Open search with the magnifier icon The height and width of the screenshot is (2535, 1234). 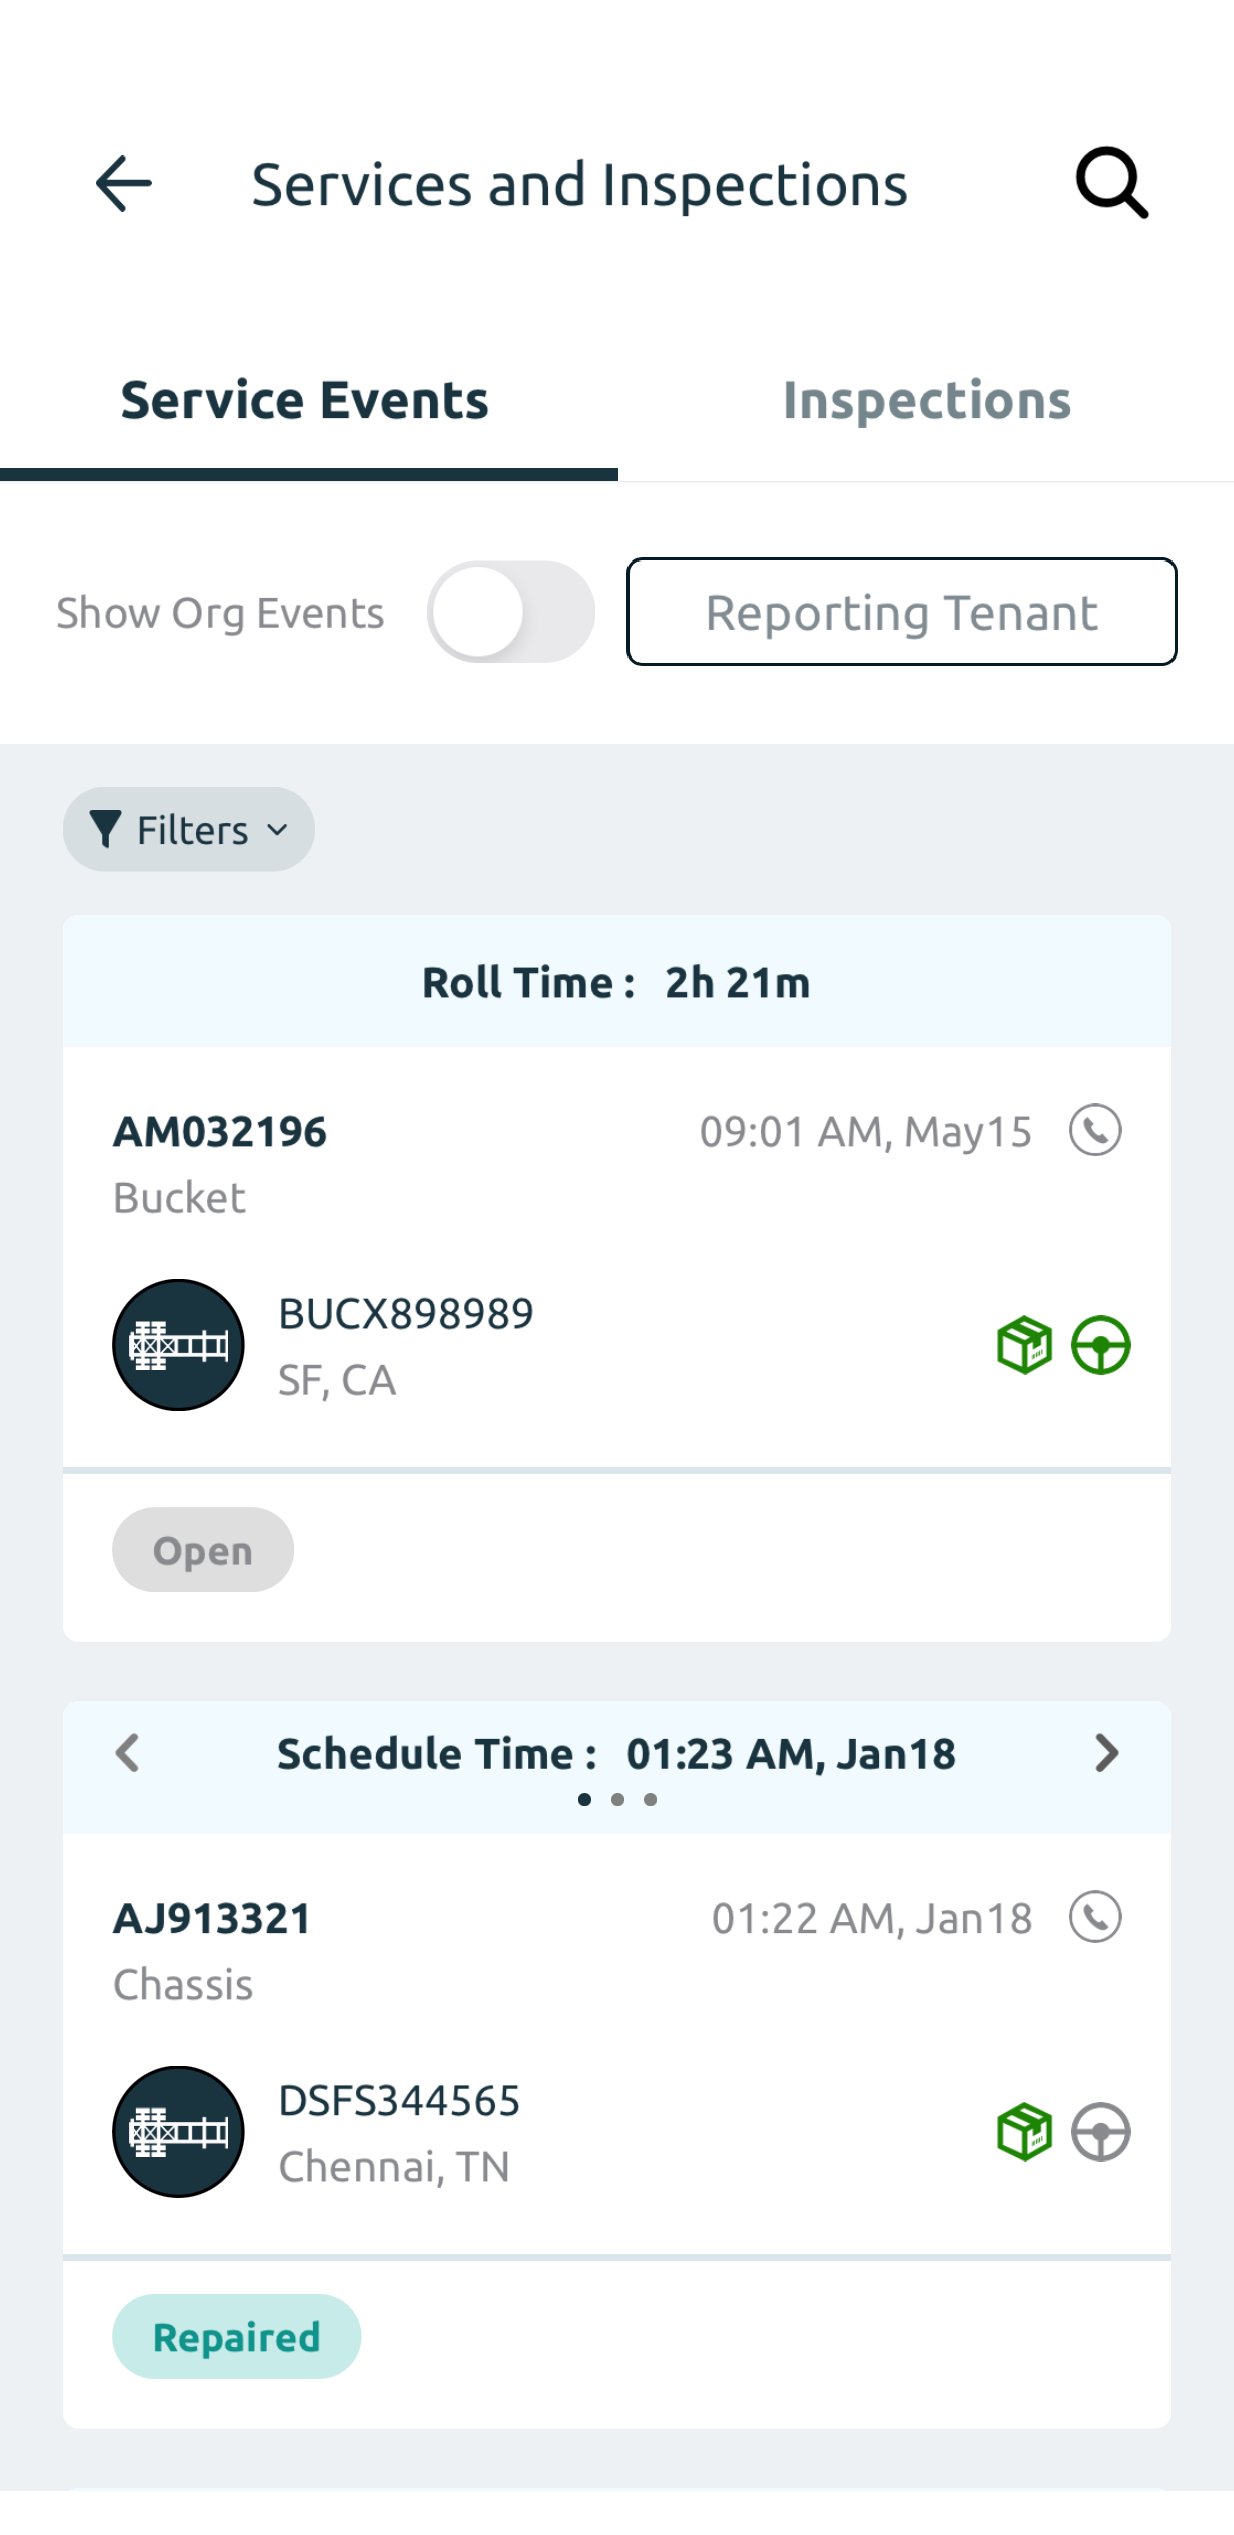click(1111, 184)
